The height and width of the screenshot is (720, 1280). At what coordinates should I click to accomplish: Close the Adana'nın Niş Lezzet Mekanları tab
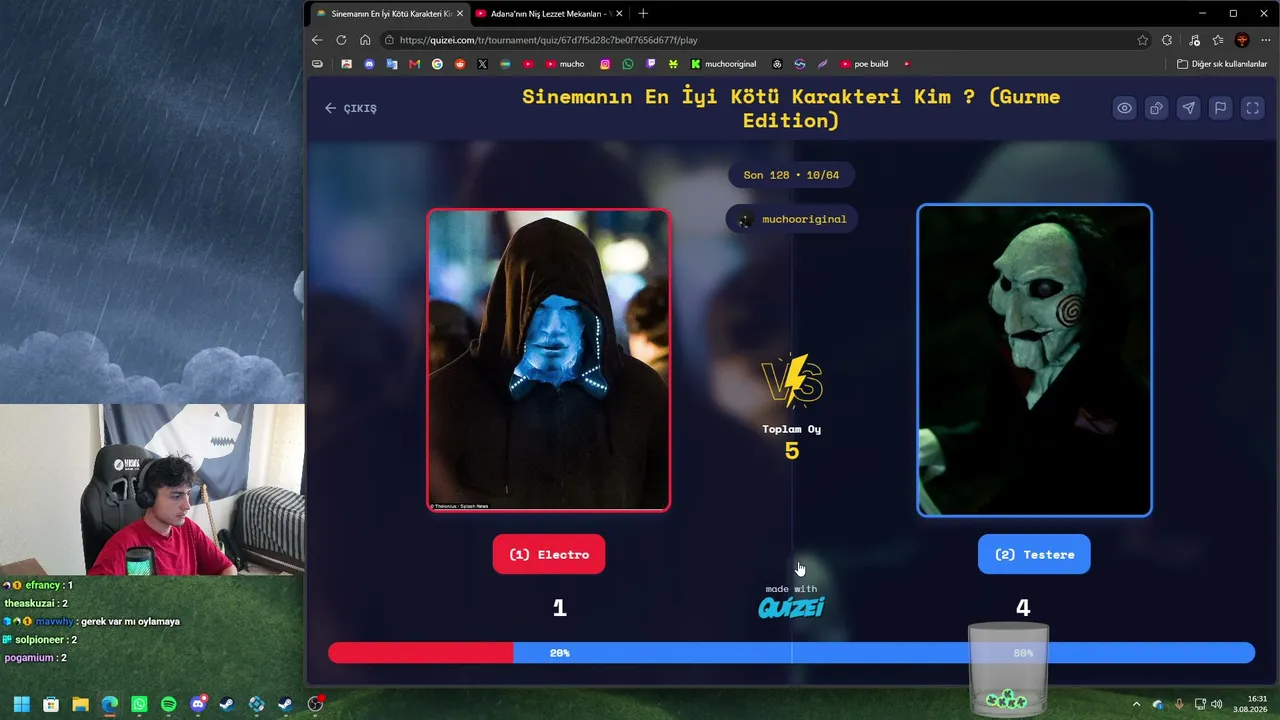[x=620, y=14]
